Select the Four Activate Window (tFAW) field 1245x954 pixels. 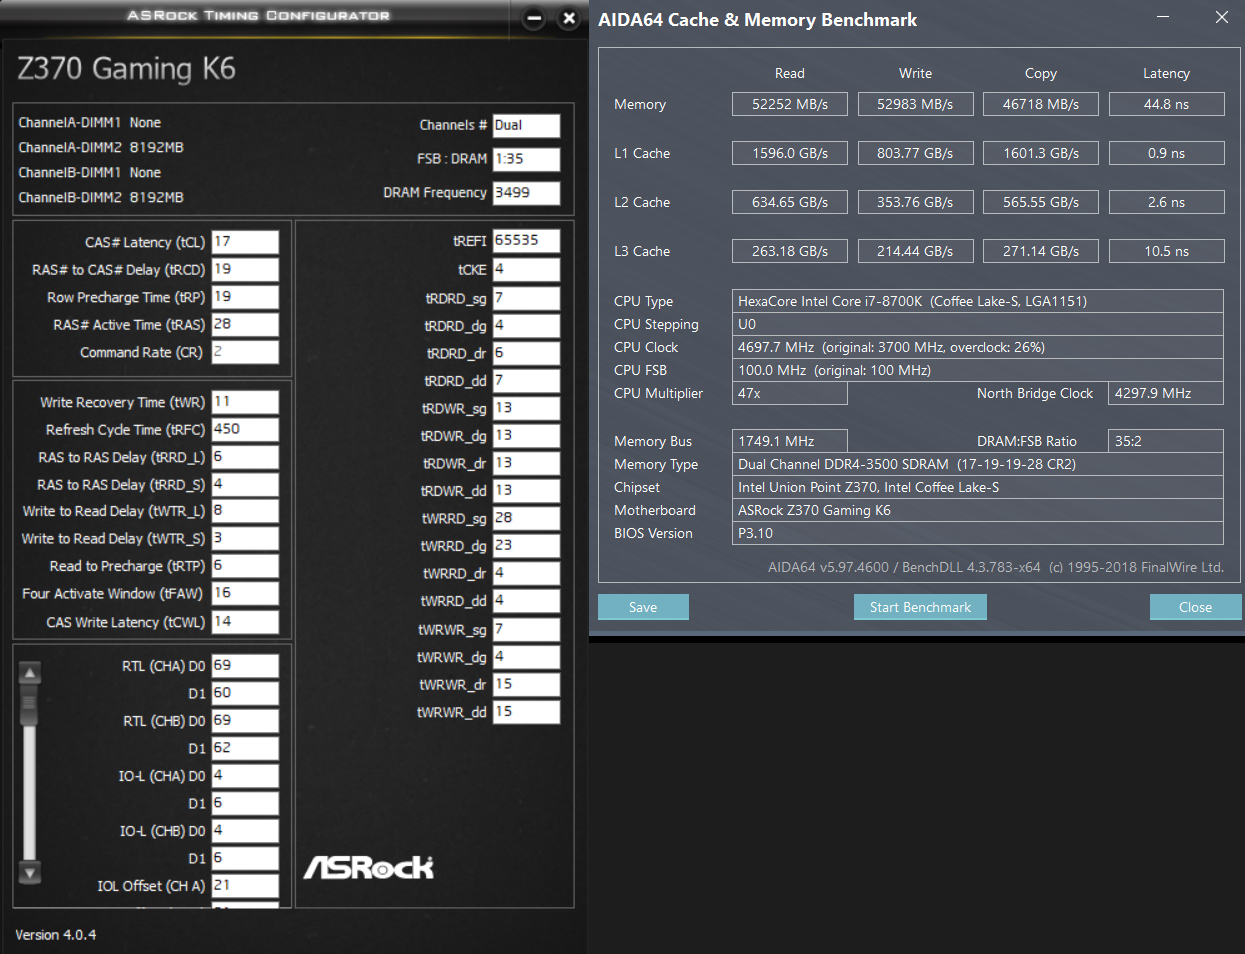tap(245, 593)
